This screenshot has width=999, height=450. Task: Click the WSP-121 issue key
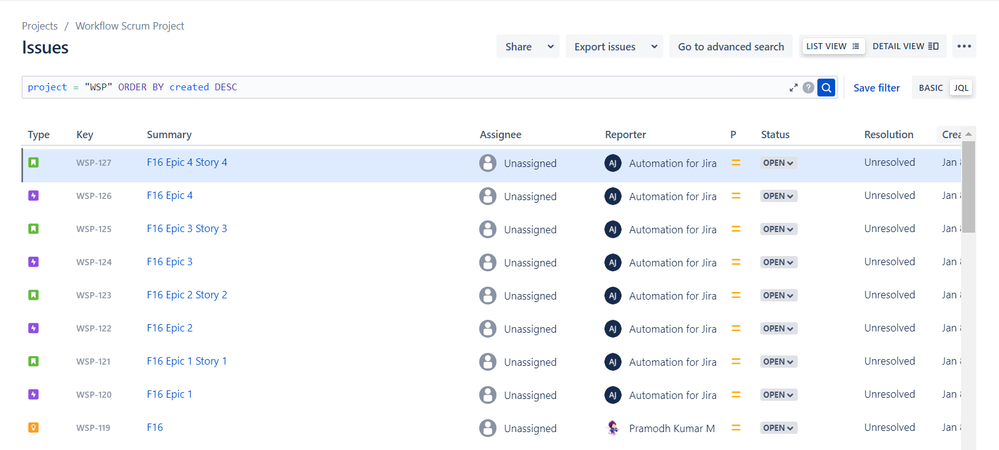click(x=94, y=361)
